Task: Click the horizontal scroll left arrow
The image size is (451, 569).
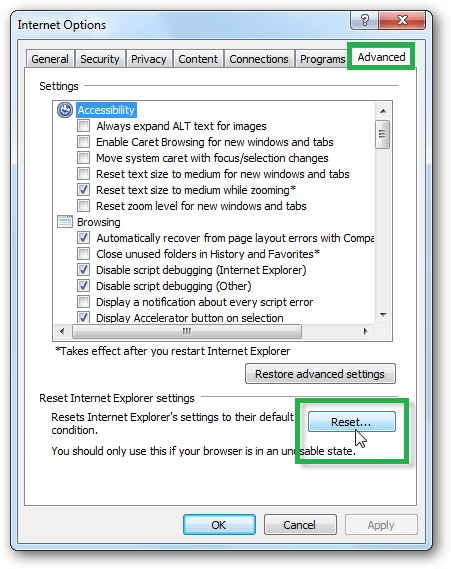Action: pyautogui.click(x=62, y=331)
